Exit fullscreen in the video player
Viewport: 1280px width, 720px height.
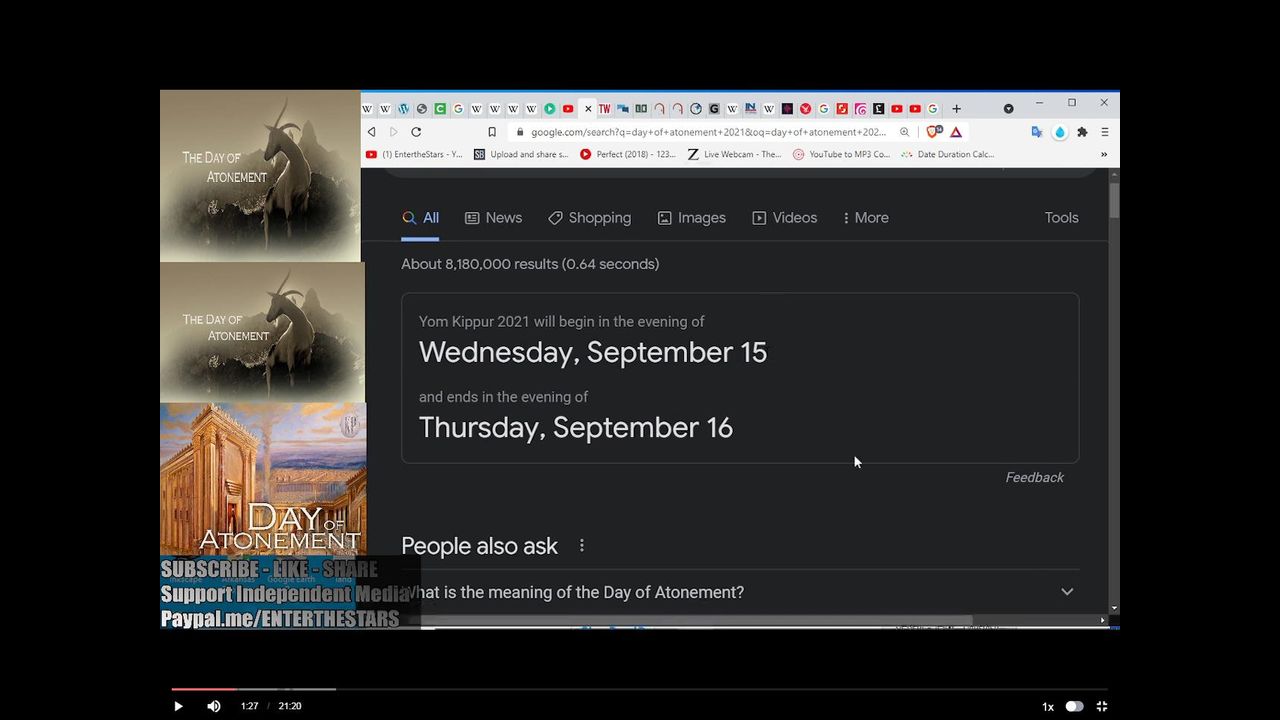tap(1102, 706)
